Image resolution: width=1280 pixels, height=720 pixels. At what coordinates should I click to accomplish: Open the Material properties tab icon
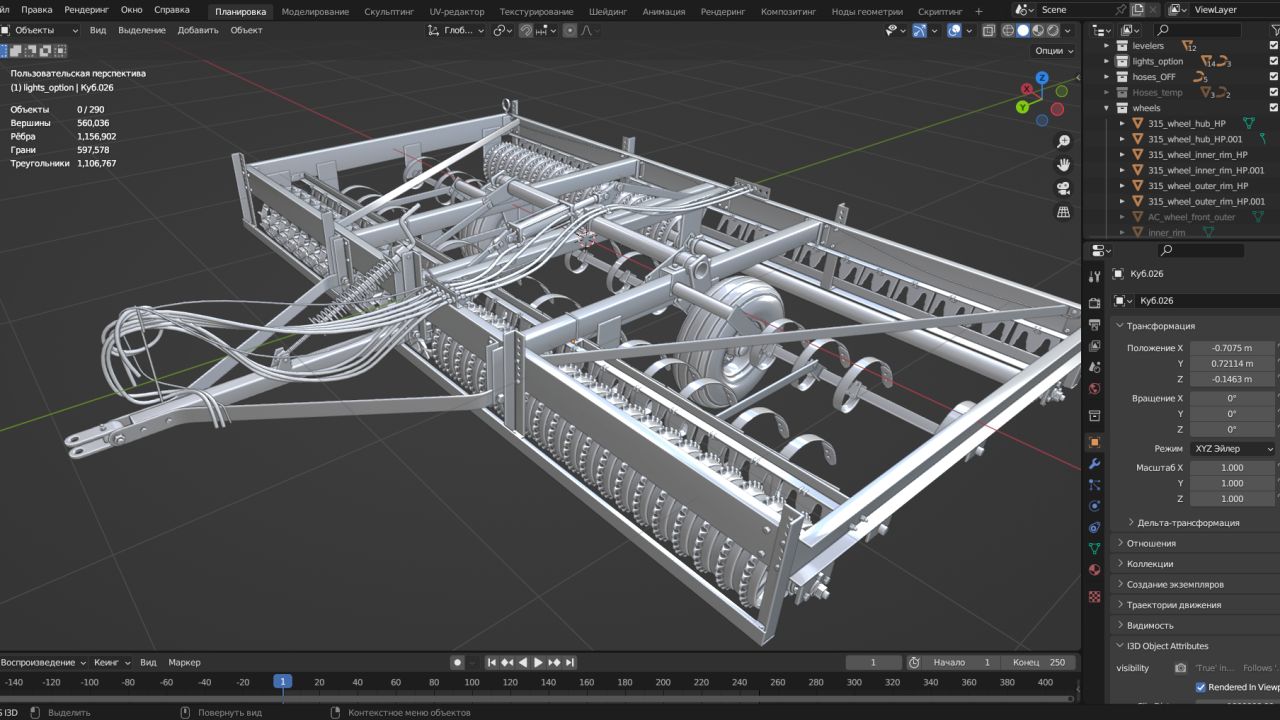coord(1095,570)
